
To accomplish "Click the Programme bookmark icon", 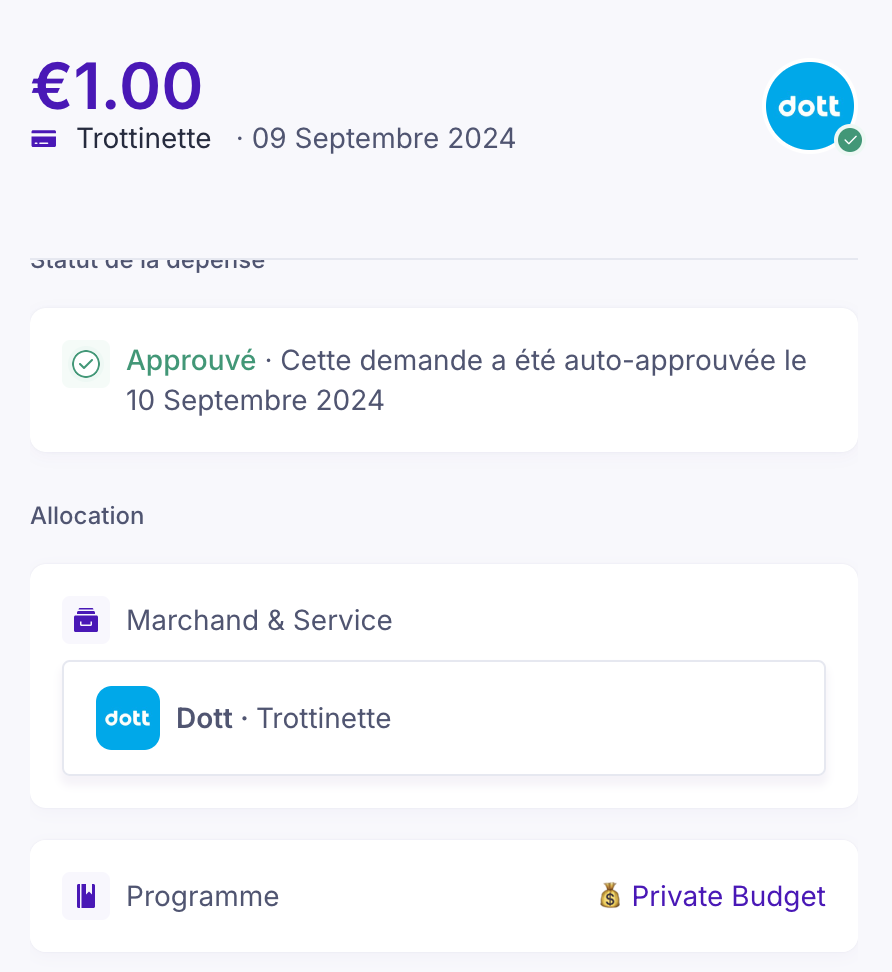I will coord(86,896).
